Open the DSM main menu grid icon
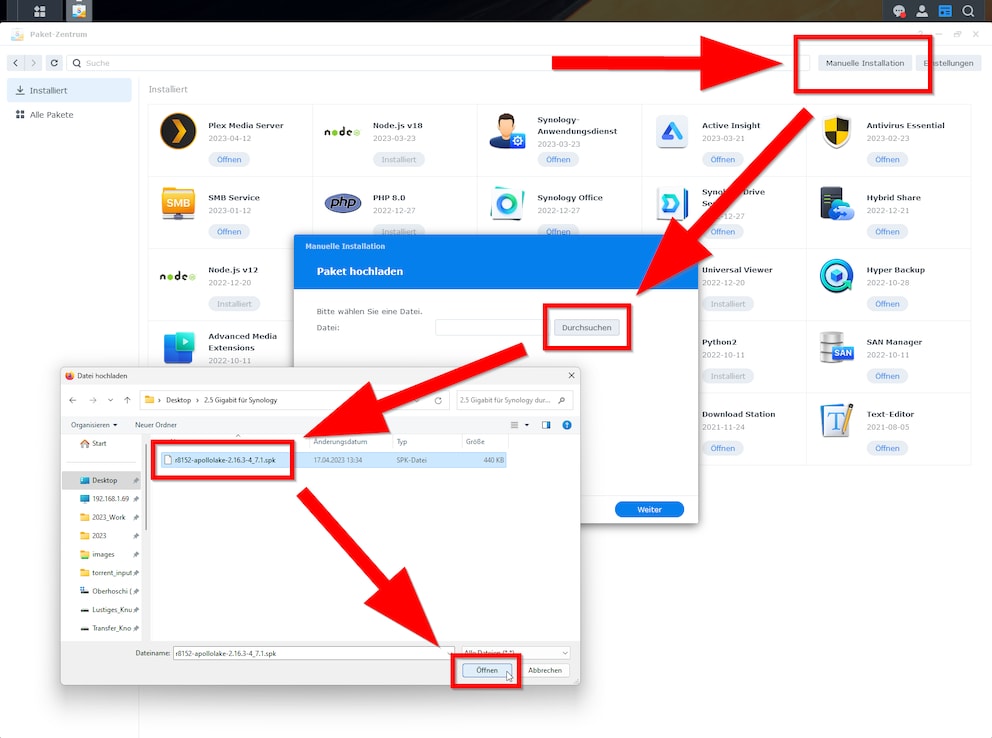Viewport: 992px width, 738px height. tap(39, 11)
